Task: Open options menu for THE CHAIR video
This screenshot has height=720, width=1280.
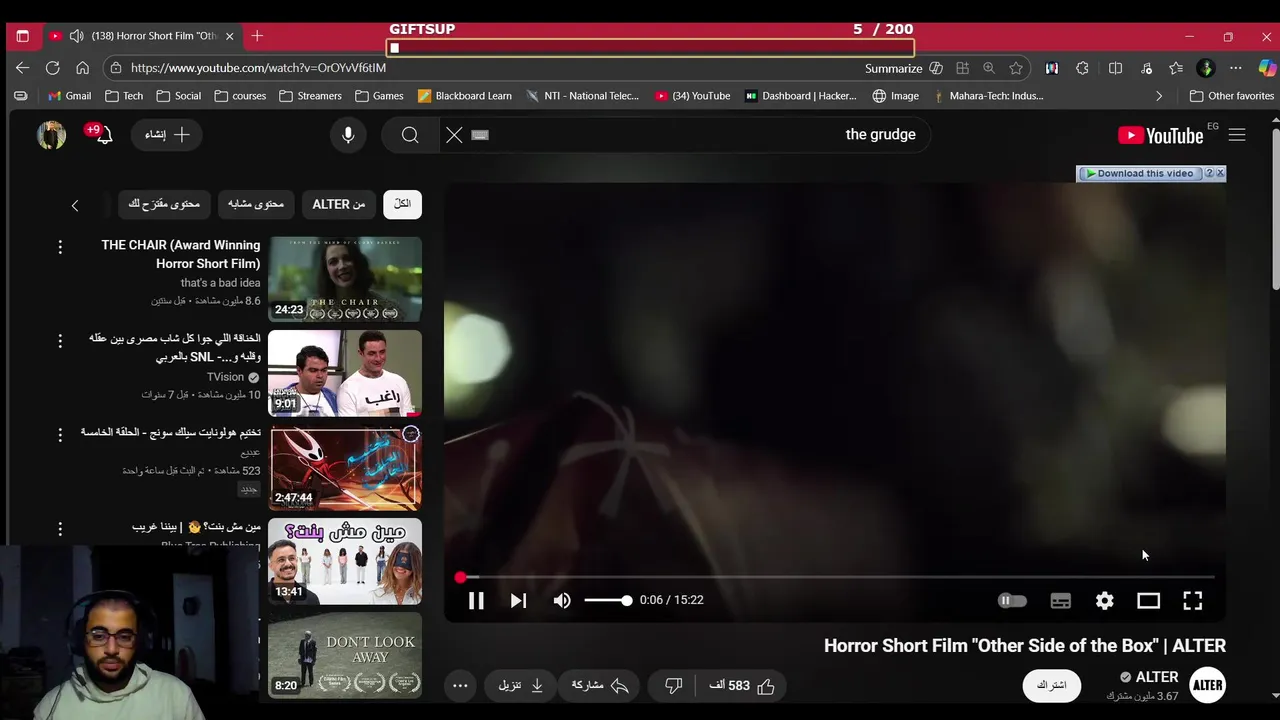Action: 60,246
